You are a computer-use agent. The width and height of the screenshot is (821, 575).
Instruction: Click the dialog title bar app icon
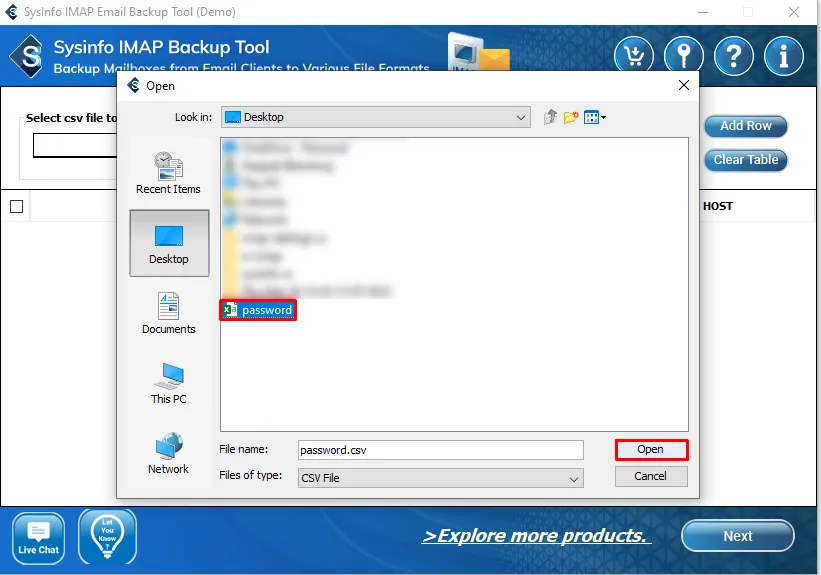click(x=134, y=85)
